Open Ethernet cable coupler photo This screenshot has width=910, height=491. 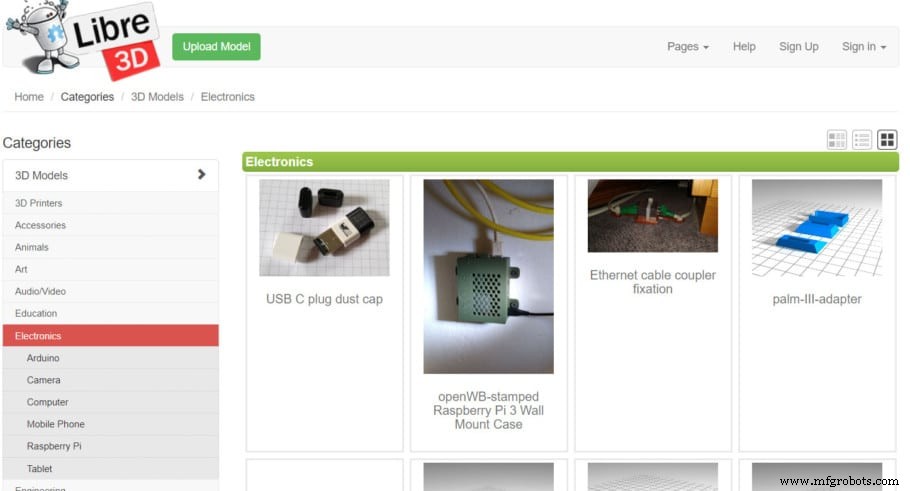653,216
